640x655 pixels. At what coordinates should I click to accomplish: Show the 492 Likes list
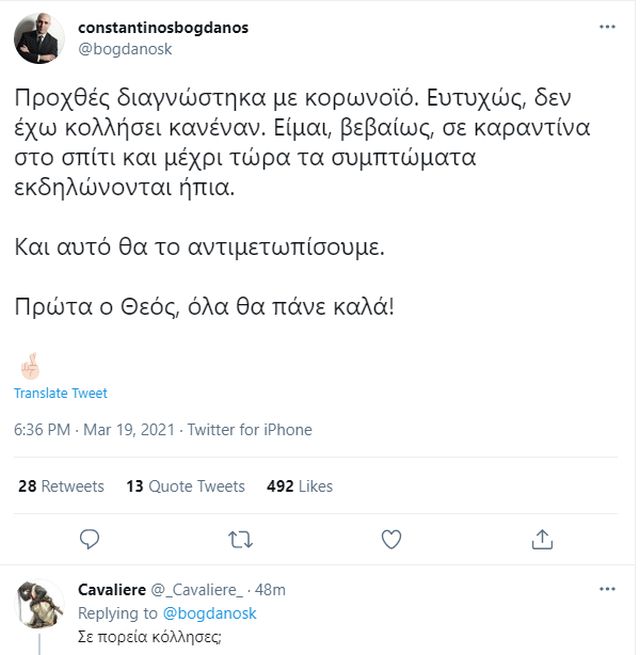click(300, 486)
